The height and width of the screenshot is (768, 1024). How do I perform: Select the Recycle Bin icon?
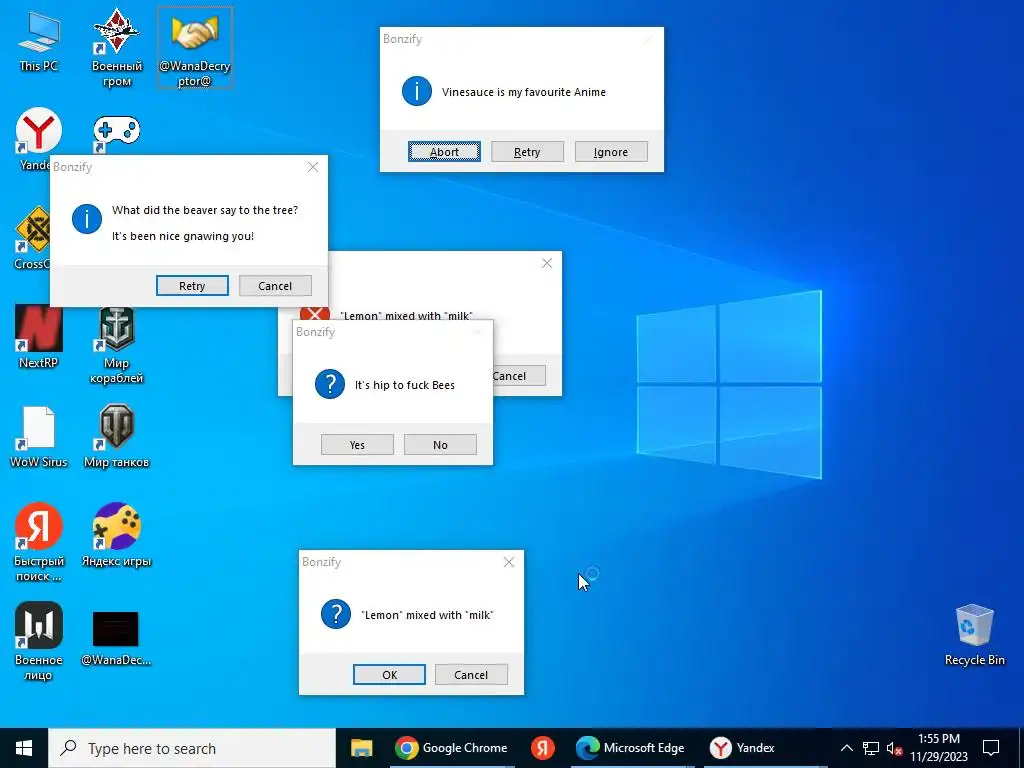[974, 635]
